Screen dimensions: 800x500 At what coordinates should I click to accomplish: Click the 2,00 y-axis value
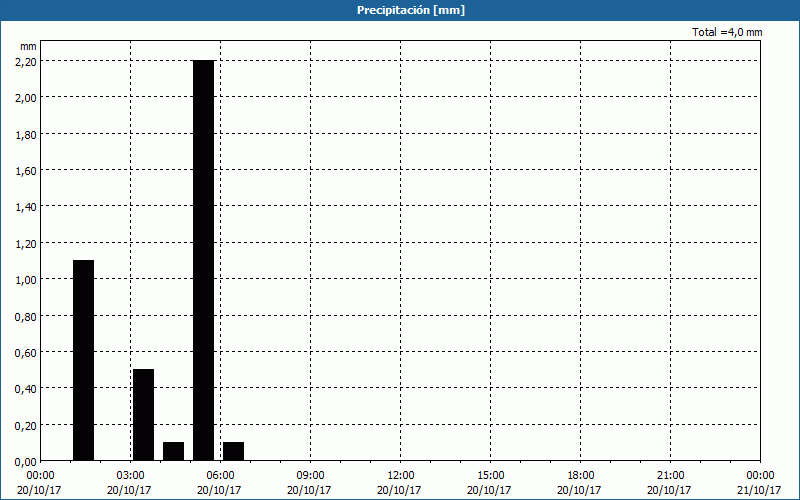coord(26,97)
